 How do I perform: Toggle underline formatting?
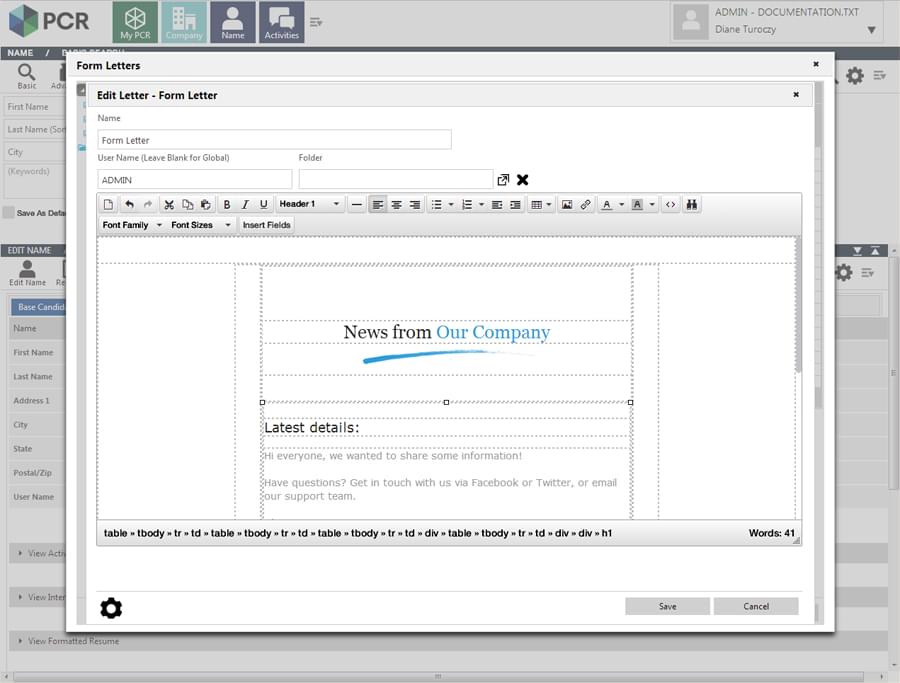263,204
